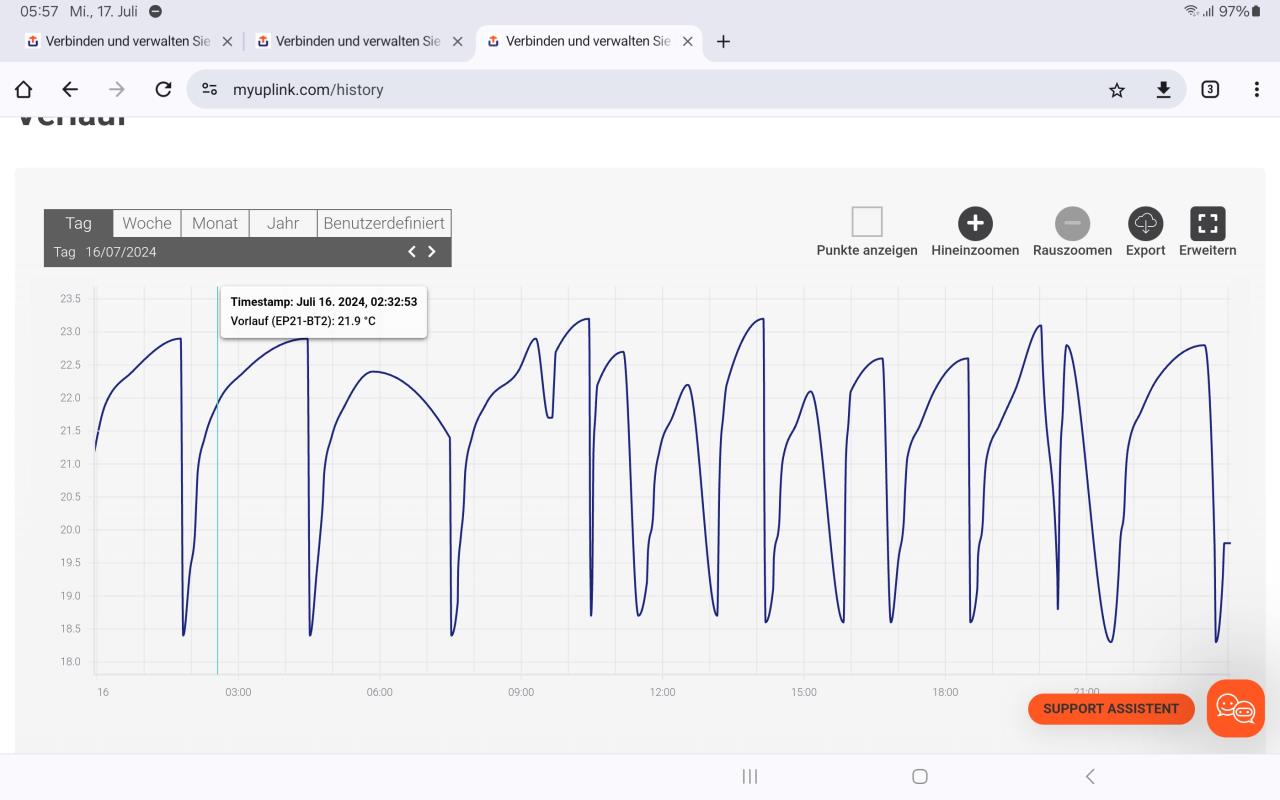This screenshot has width=1280, height=800.
Task: Close the first Verbinden und verwalten tab
Action: 227,42
